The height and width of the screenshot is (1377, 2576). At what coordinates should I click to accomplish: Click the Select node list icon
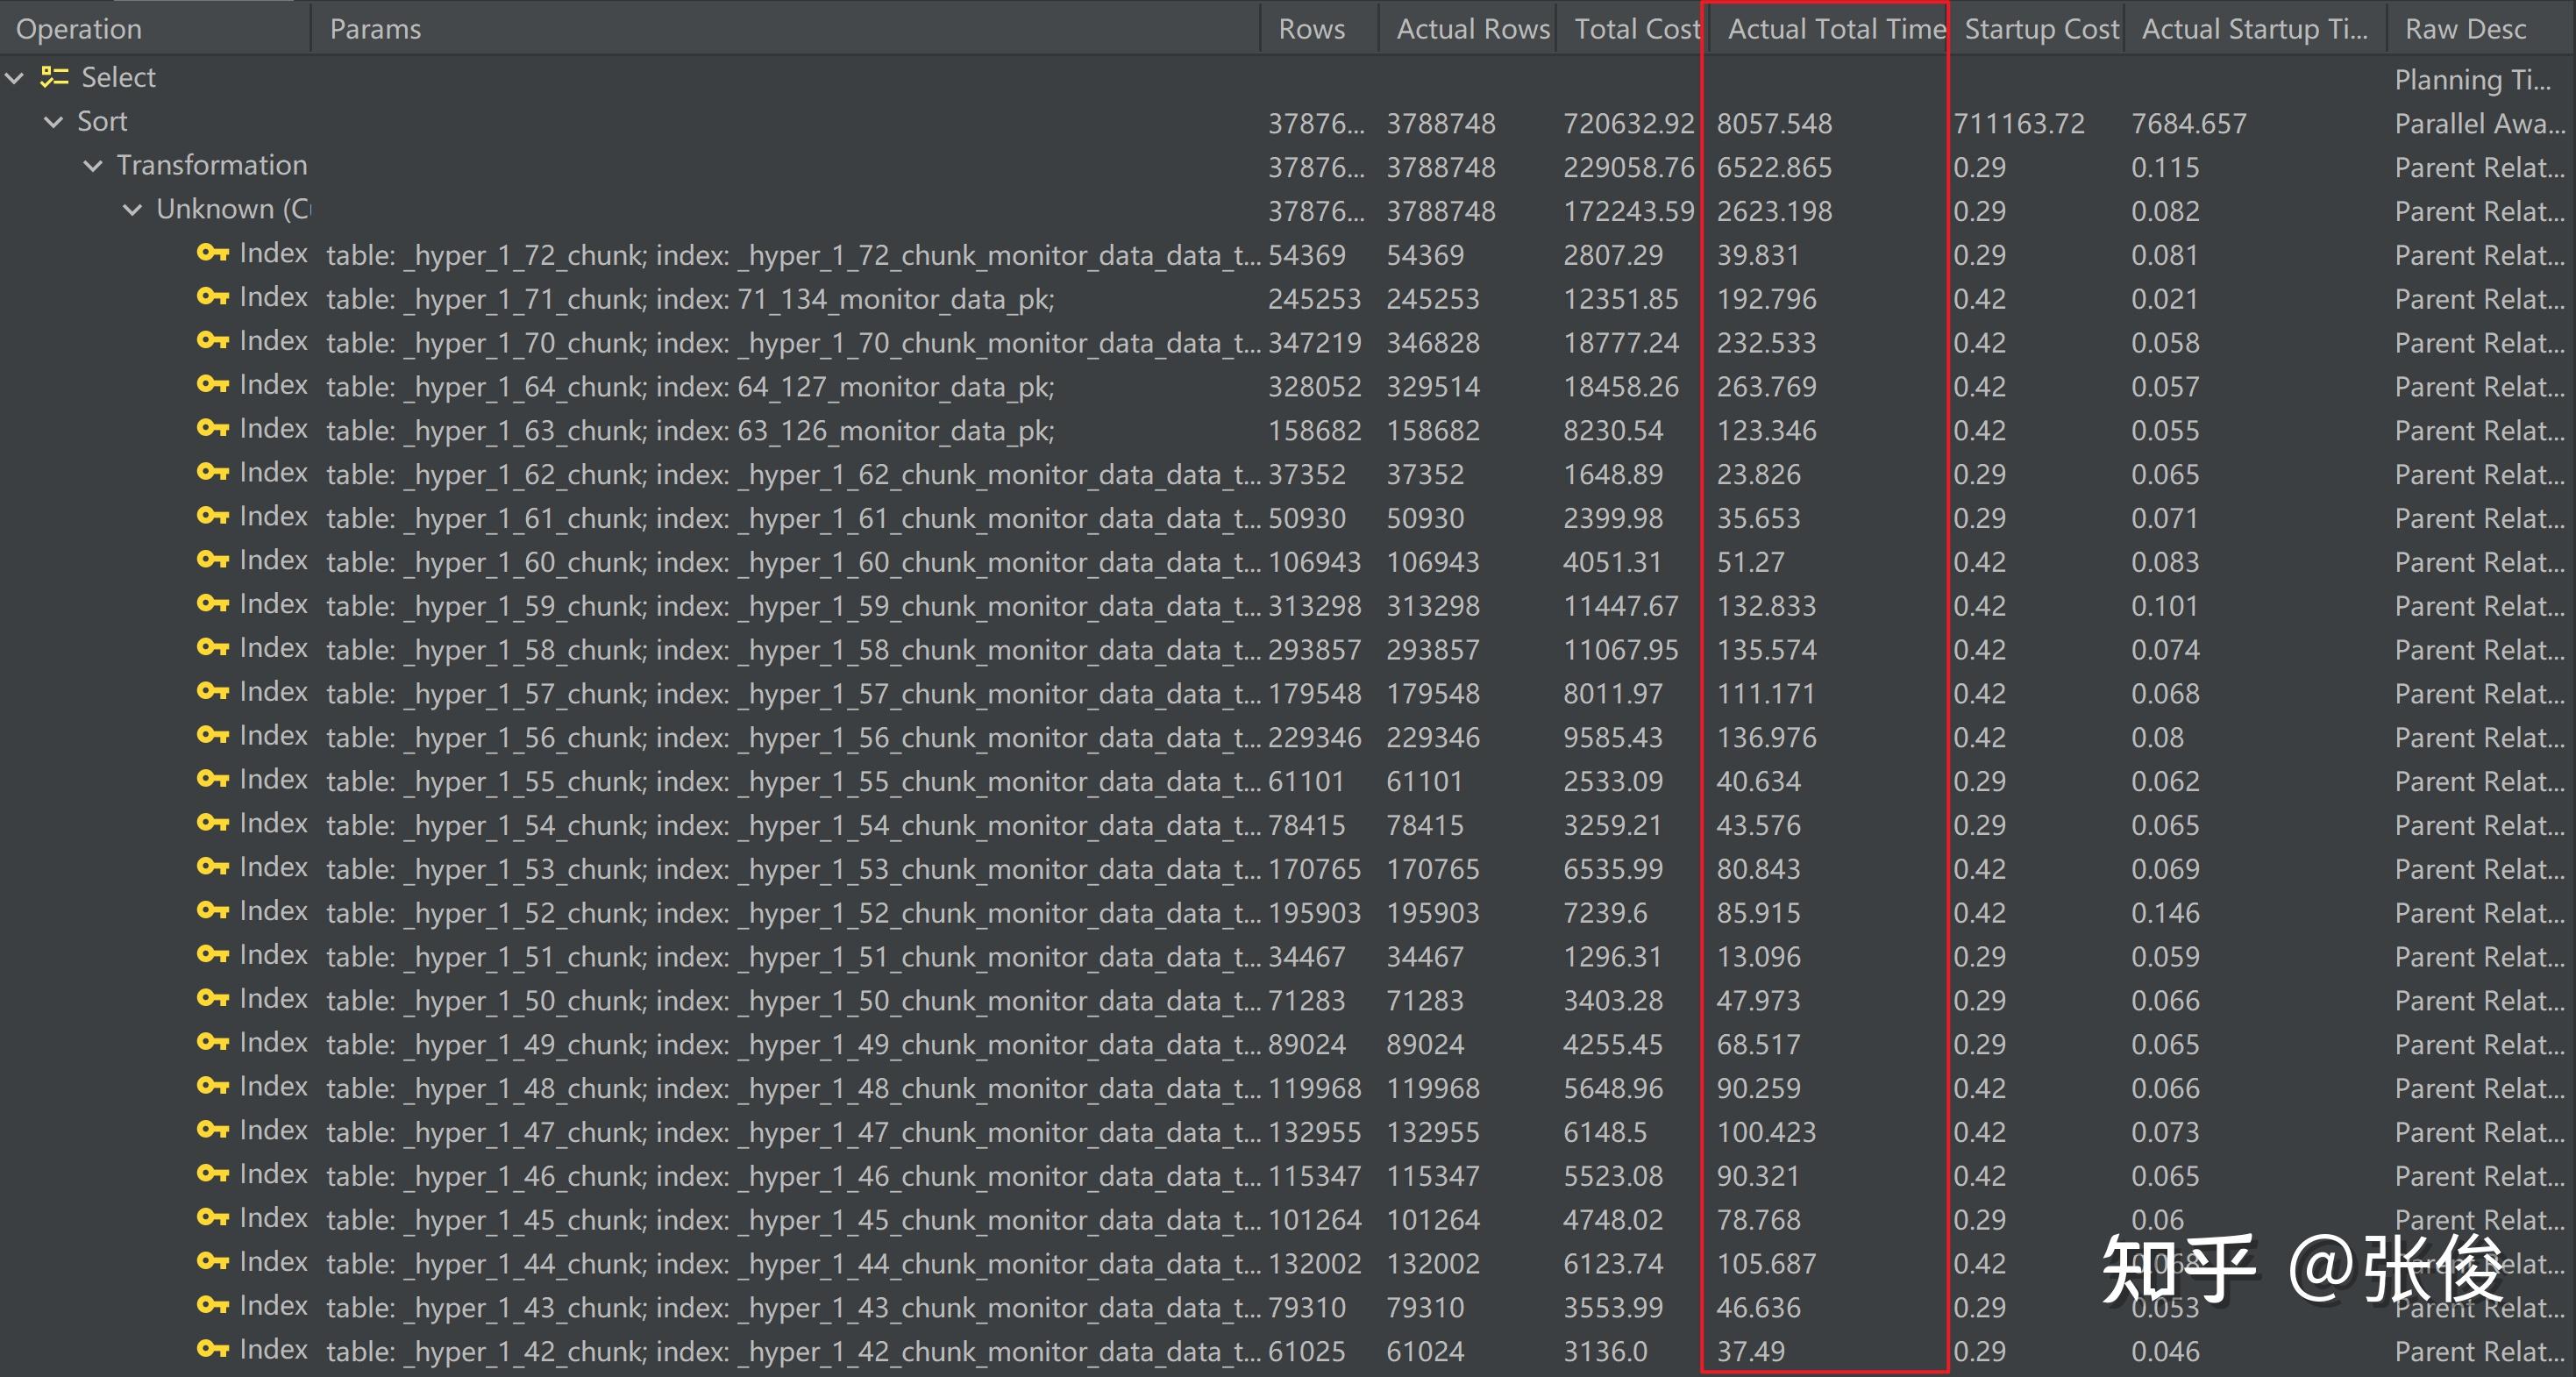[54, 77]
